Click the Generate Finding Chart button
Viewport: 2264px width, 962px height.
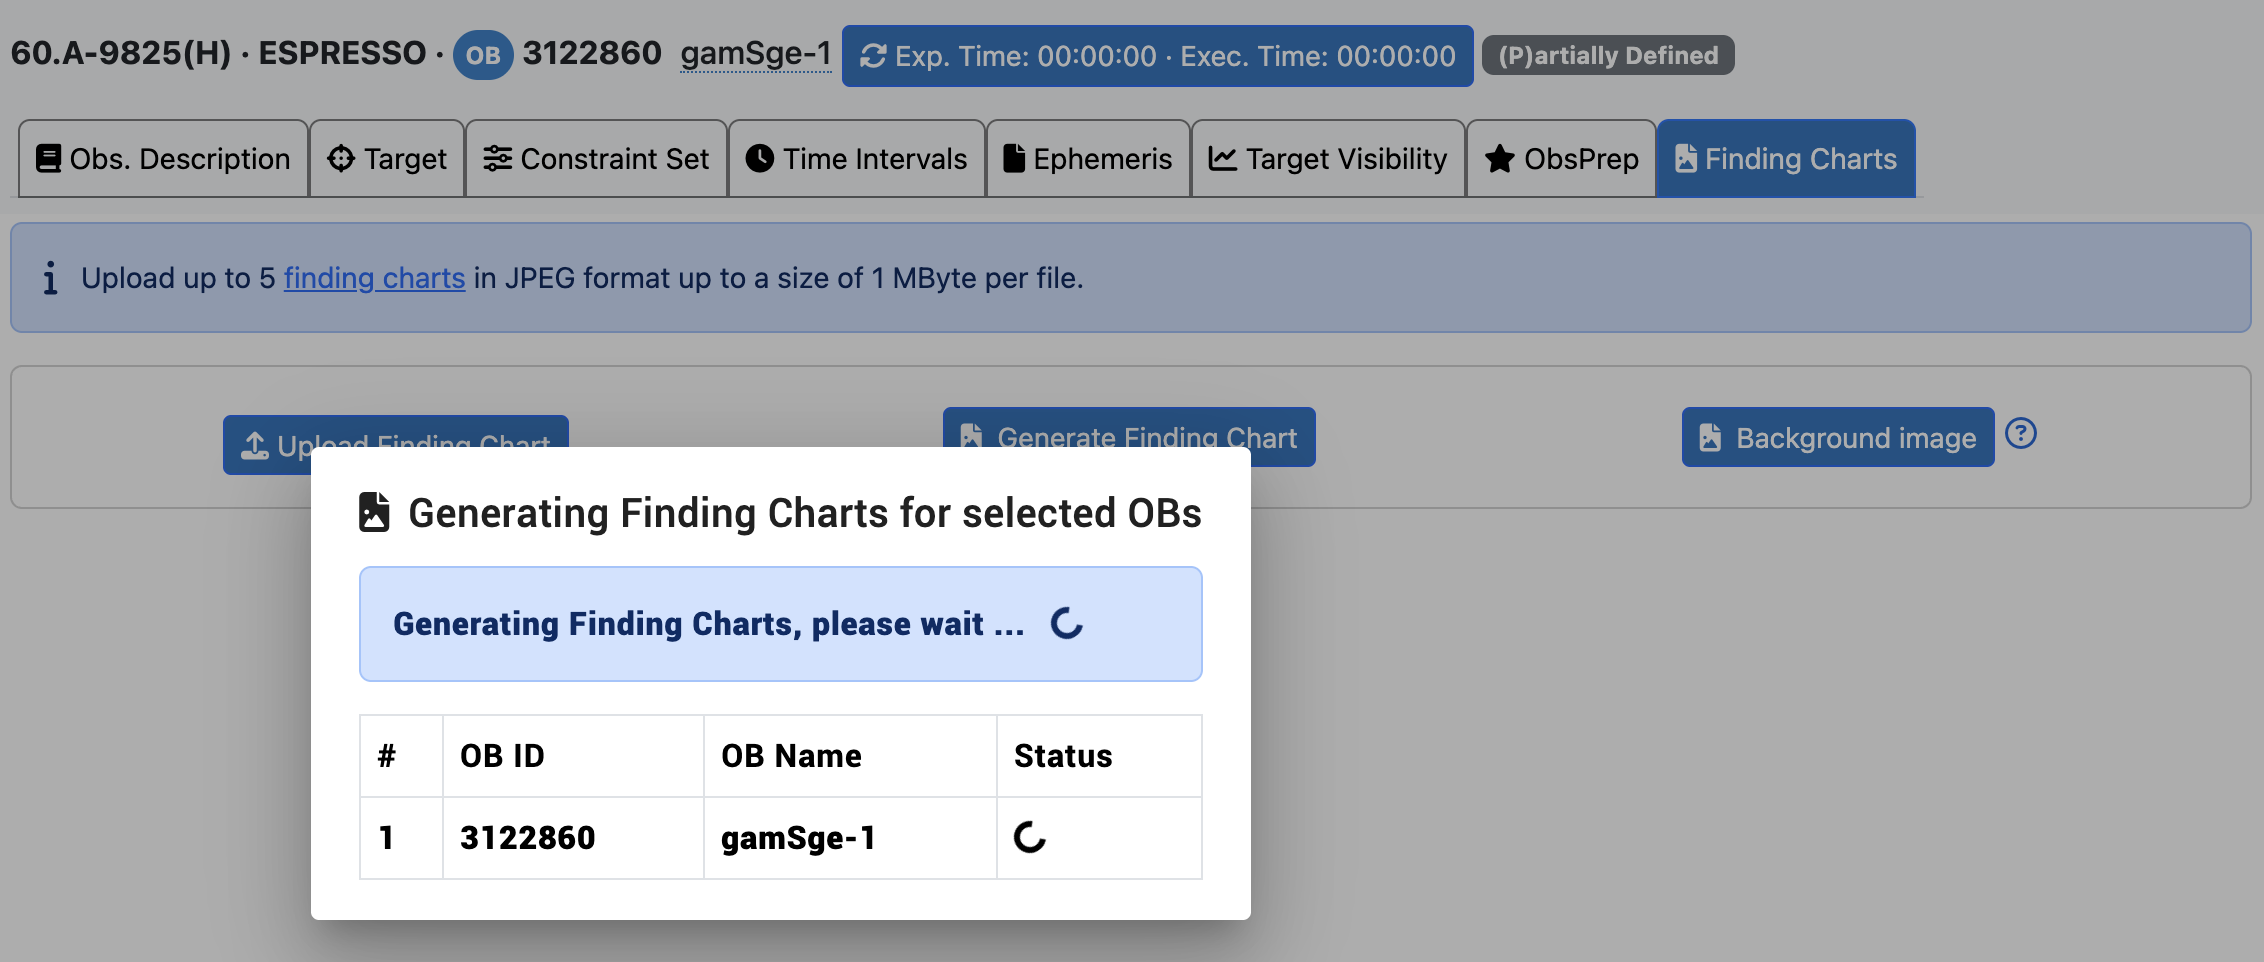(x=1129, y=428)
